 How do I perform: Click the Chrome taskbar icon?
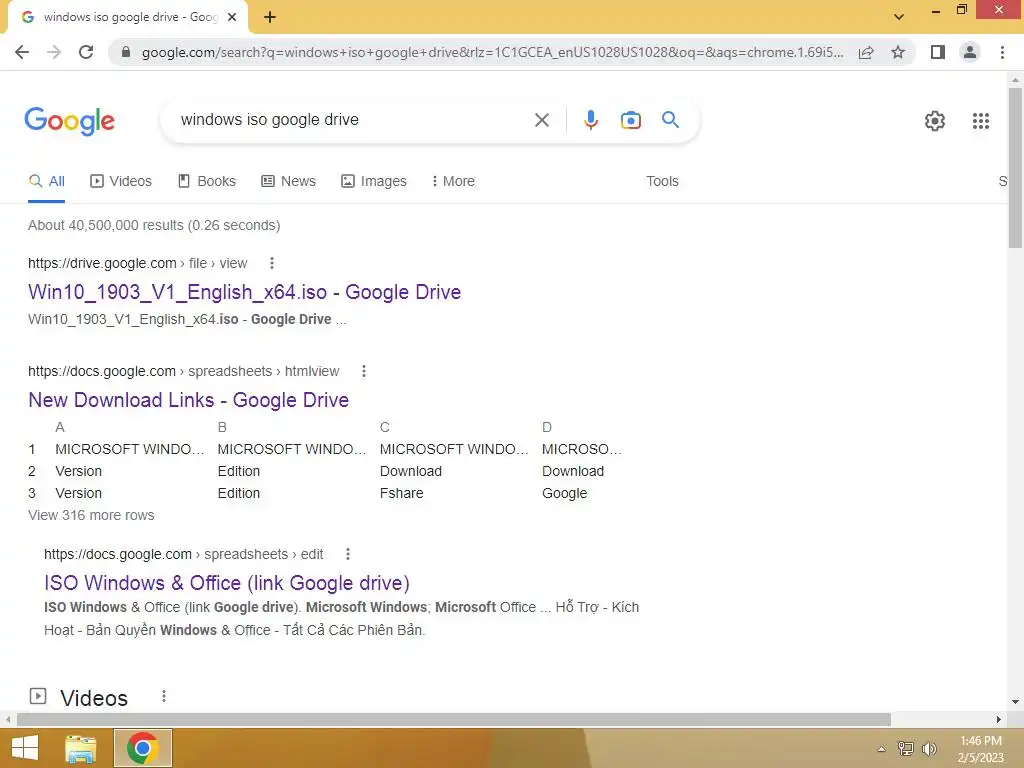coord(143,748)
